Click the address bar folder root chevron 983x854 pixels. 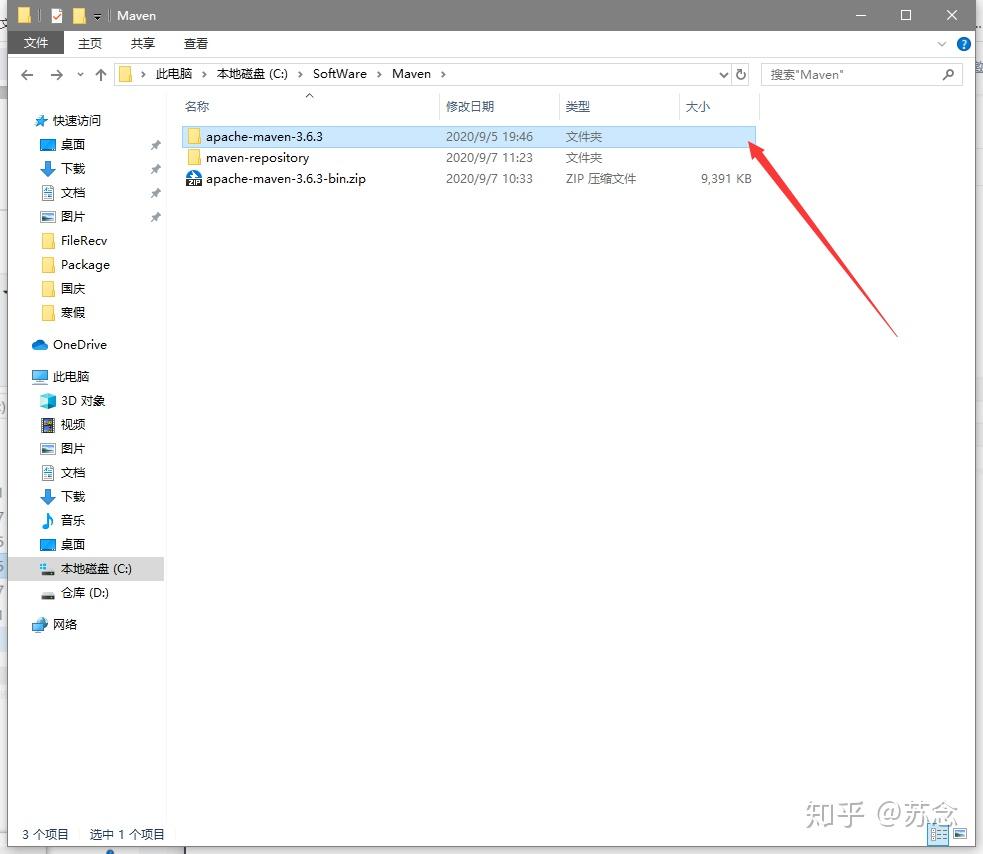pos(143,74)
